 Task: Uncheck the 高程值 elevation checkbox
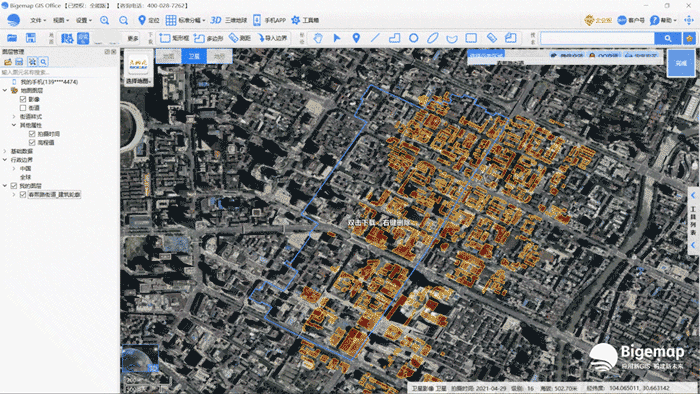tap(32, 142)
